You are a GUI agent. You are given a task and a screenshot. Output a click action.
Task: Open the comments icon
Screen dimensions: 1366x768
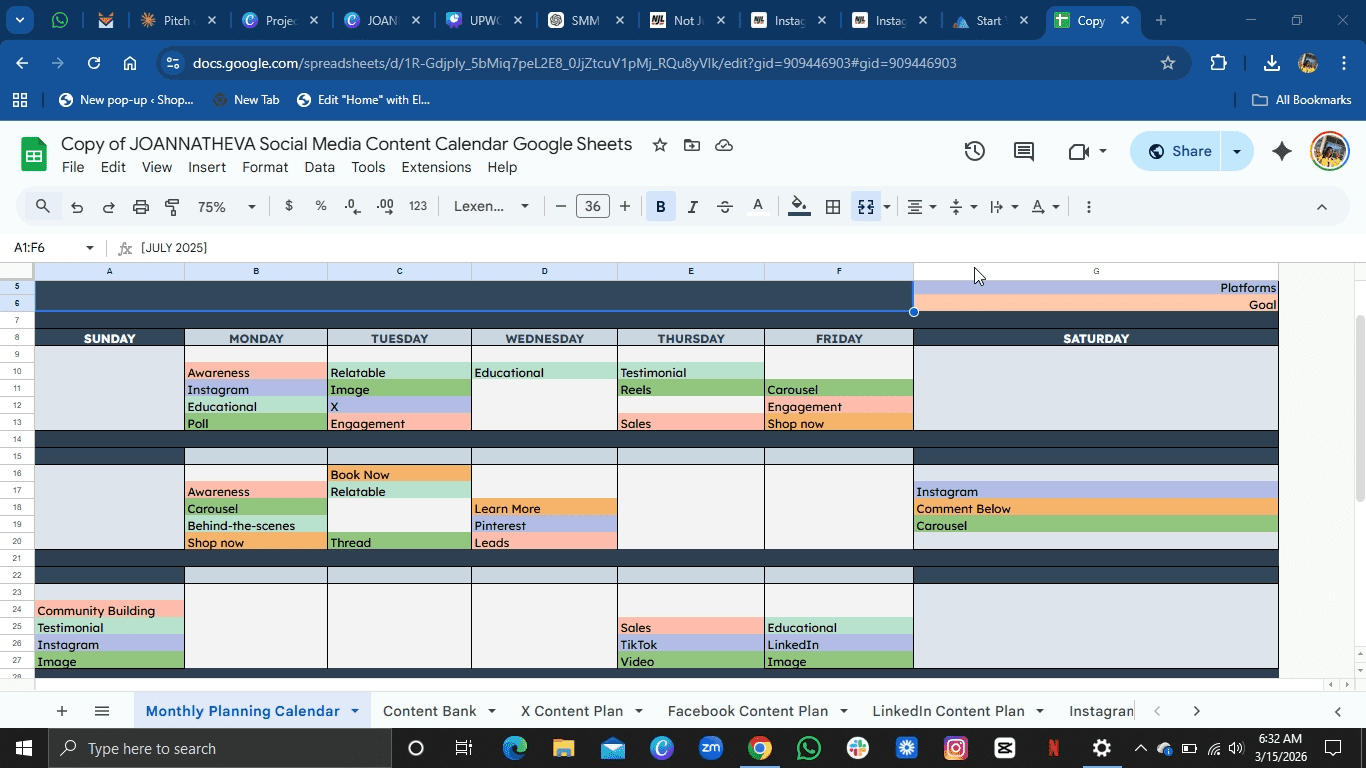pos(1023,151)
